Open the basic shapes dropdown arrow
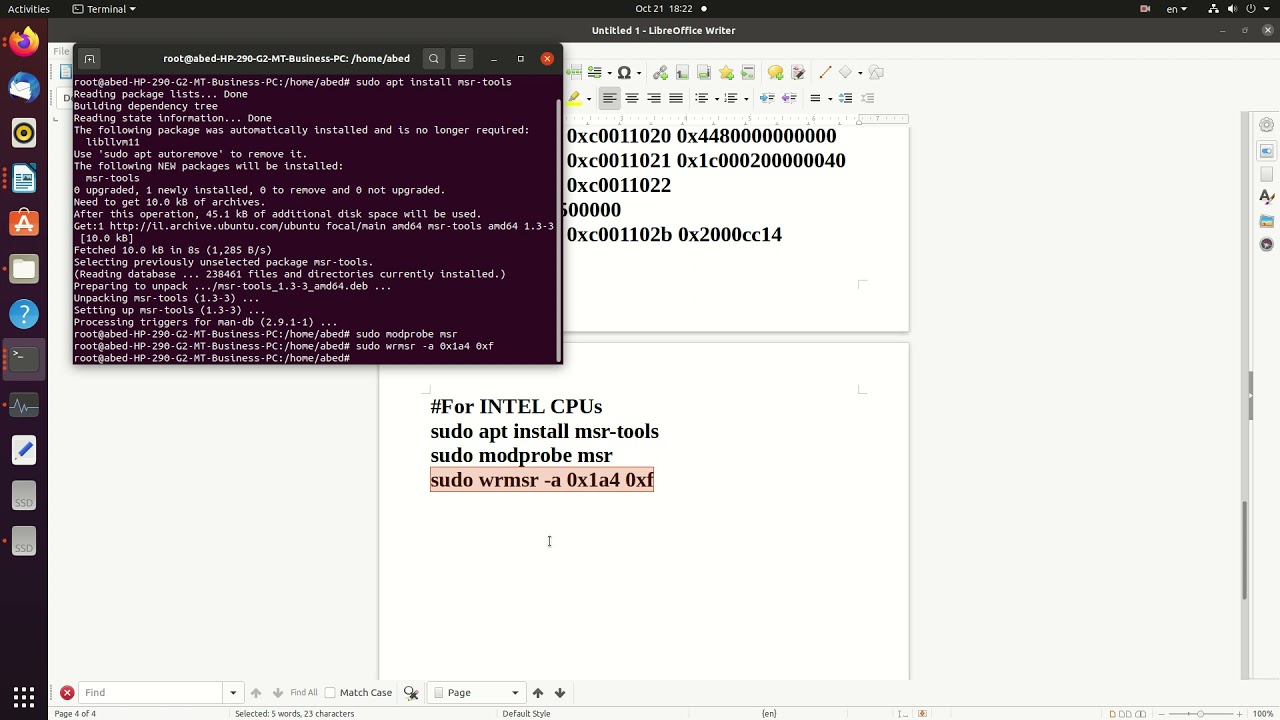This screenshot has height=720, width=1280. click(x=860, y=73)
